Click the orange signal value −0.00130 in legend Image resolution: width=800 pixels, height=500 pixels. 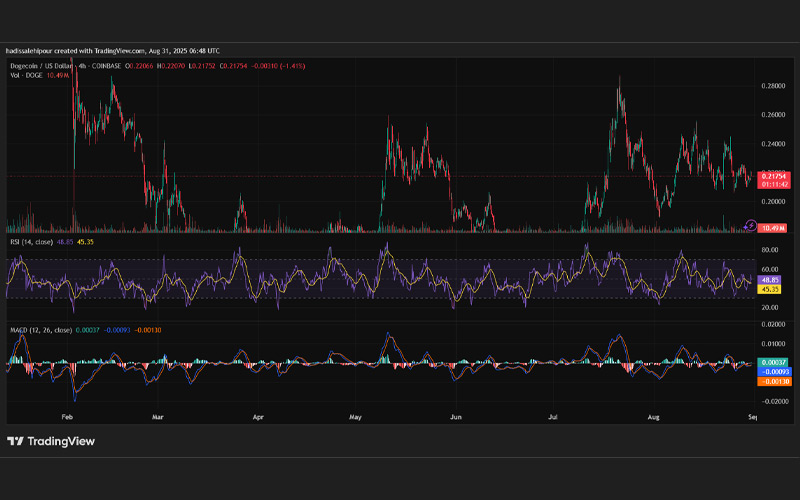148,330
